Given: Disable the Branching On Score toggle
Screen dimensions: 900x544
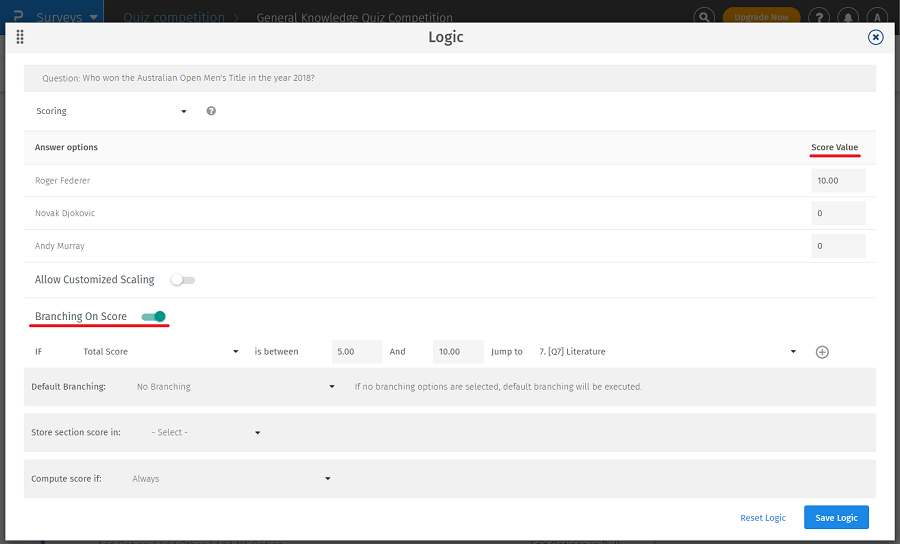Looking at the screenshot, I should [153, 317].
